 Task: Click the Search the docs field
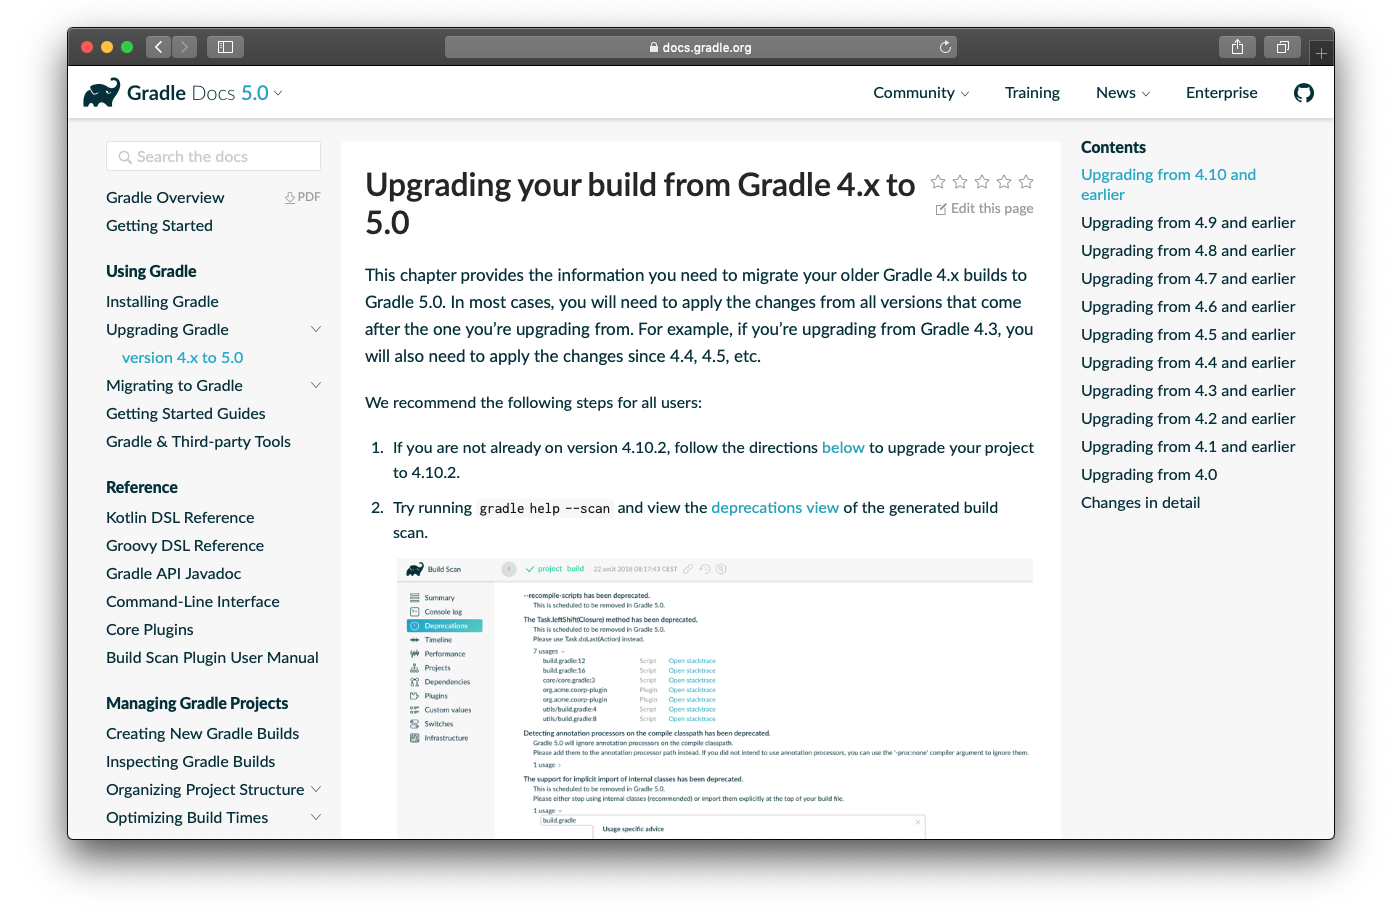tap(214, 157)
